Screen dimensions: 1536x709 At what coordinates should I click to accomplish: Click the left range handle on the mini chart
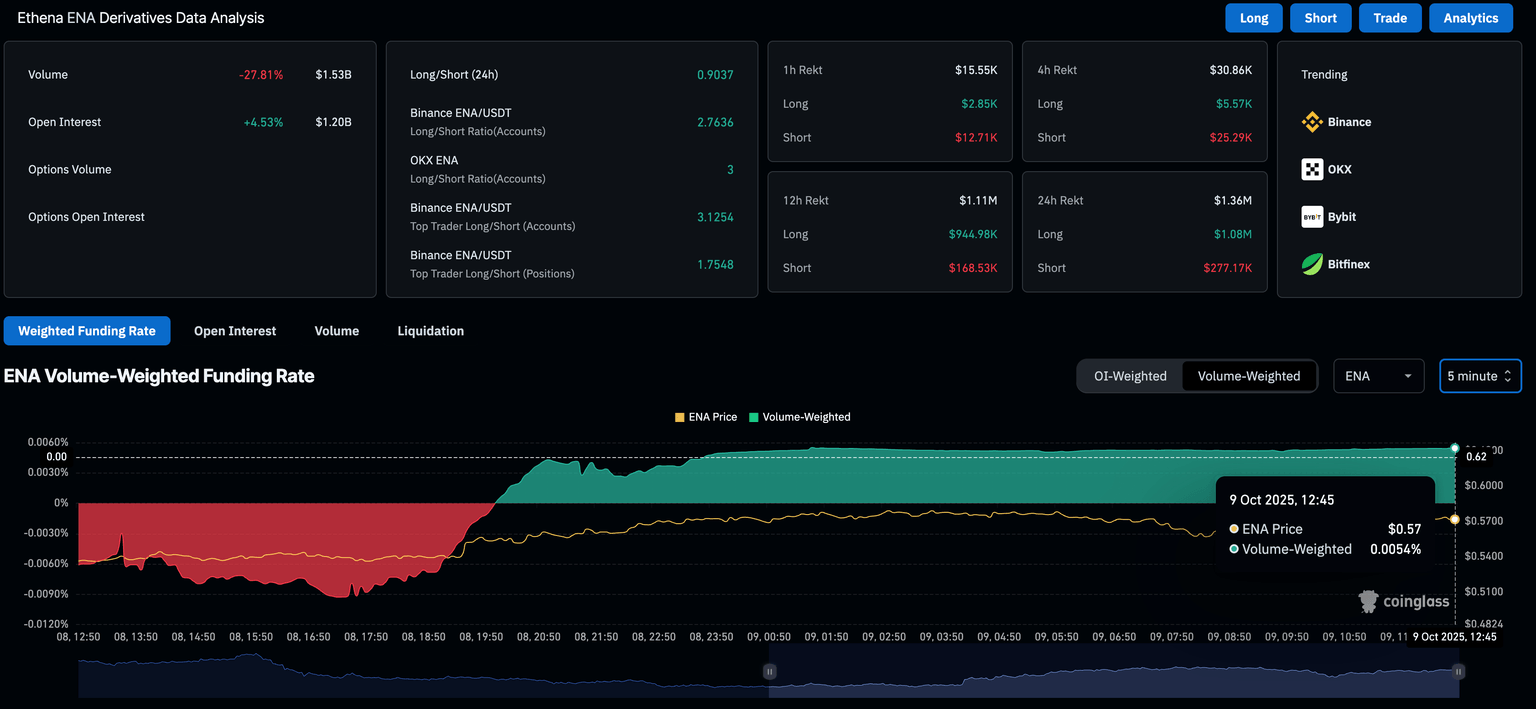(770, 672)
